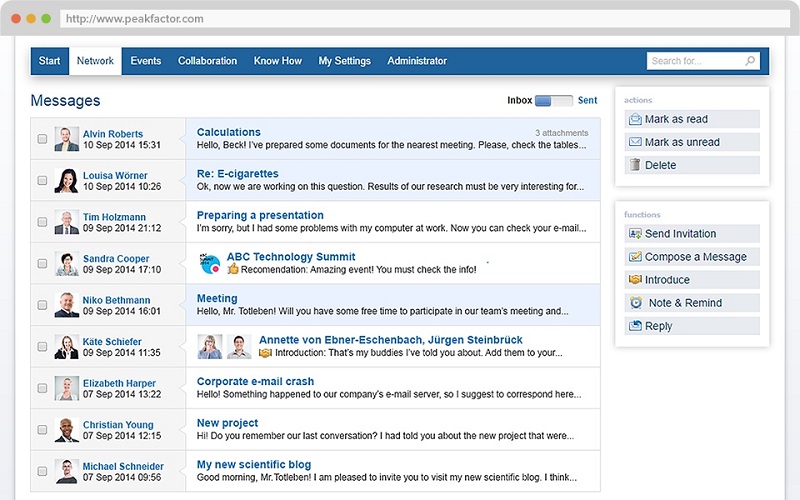
Task: Open Tim Holzmann's profile photo
Action: coord(67,222)
